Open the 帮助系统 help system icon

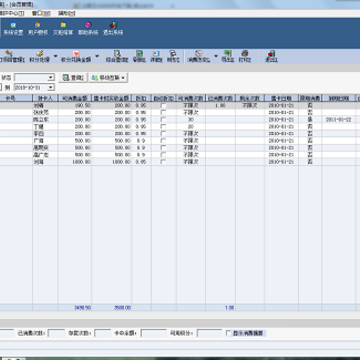click(88, 29)
